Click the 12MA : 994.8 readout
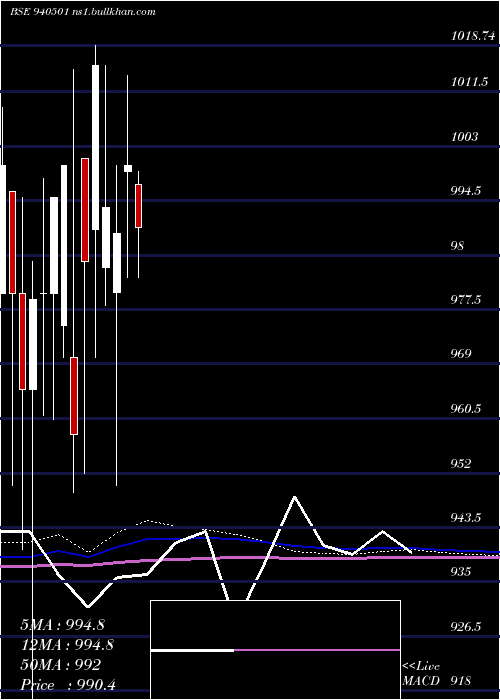Image resolution: width=500 pixels, height=700 pixels. coord(67,644)
